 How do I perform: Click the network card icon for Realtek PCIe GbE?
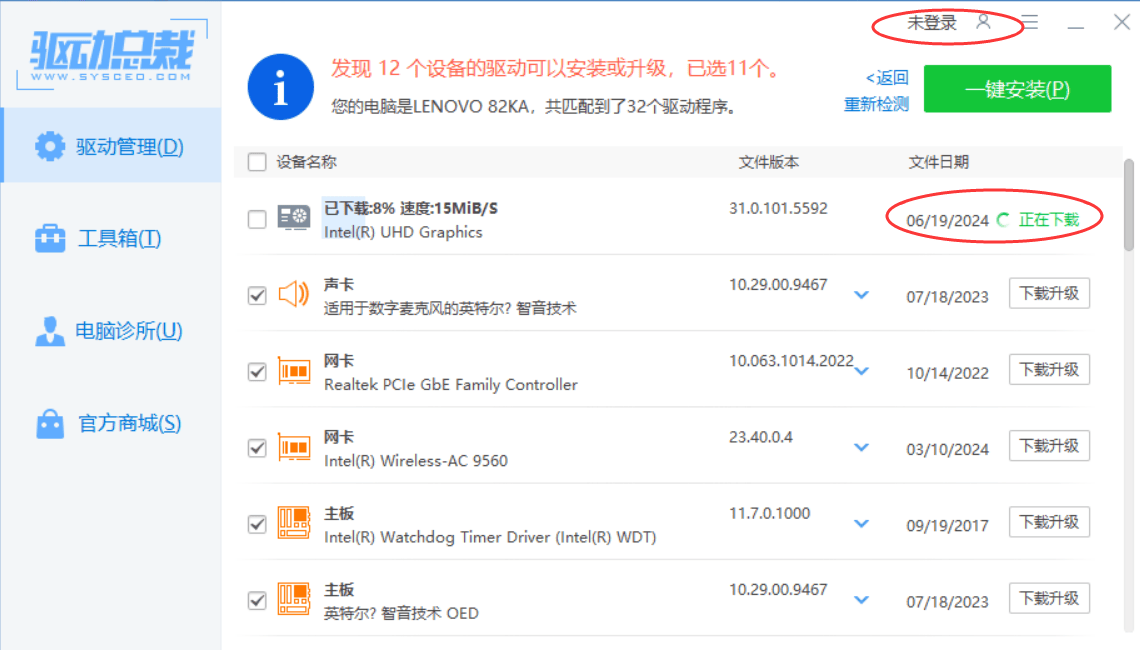click(294, 371)
